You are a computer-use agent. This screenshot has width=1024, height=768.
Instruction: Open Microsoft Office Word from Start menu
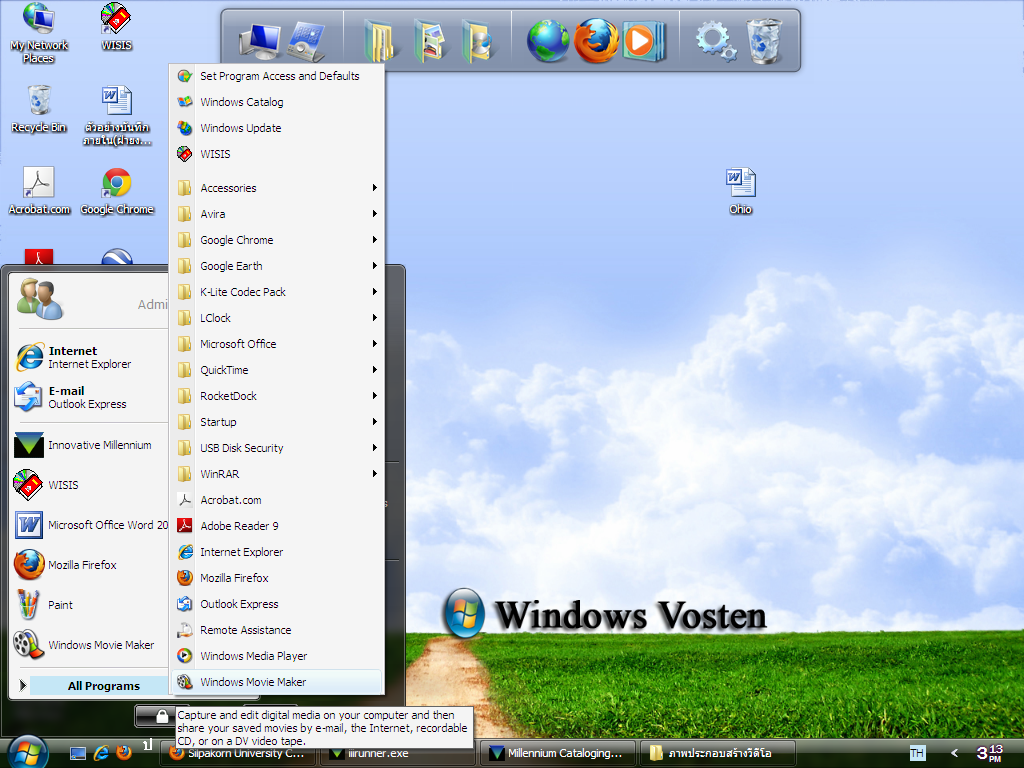click(90, 524)
